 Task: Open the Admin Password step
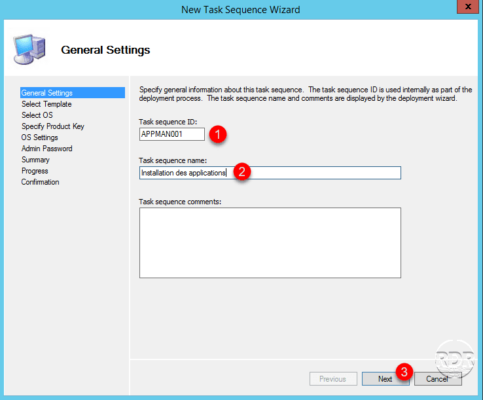pos(47,148)
